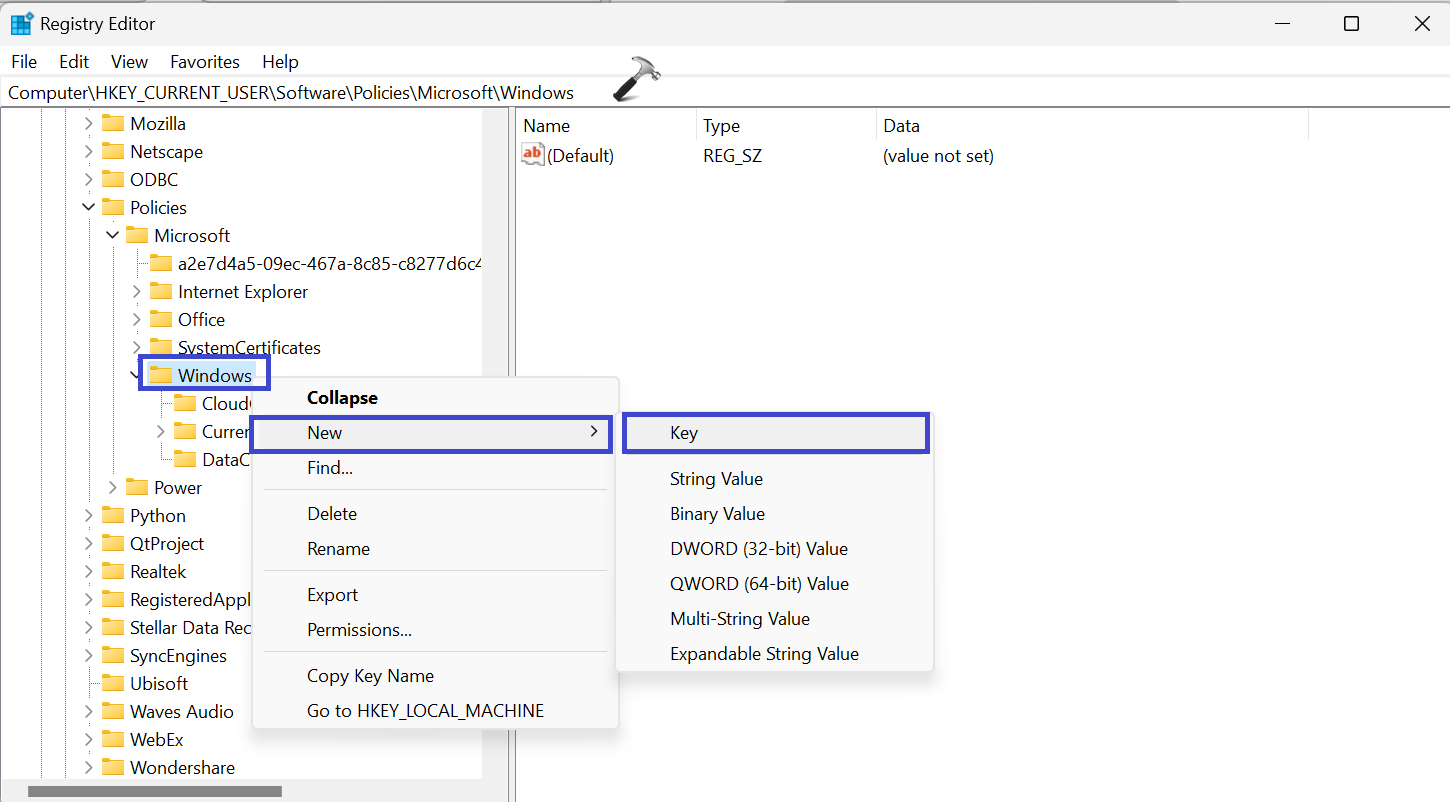Open Permissions... from the context menu

(x=435, y=630)
